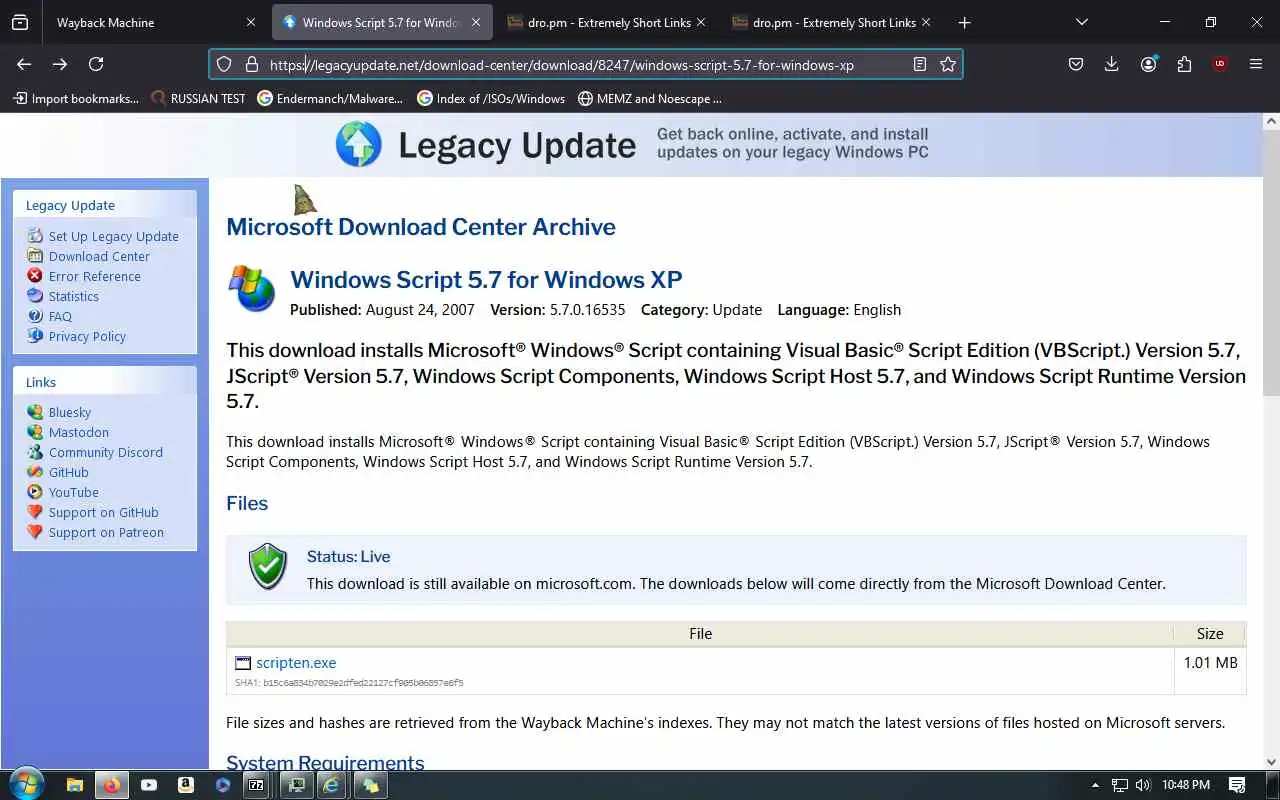
Task: Click the Legacy Update globe logo in the banner
Action: pos(358,145)
